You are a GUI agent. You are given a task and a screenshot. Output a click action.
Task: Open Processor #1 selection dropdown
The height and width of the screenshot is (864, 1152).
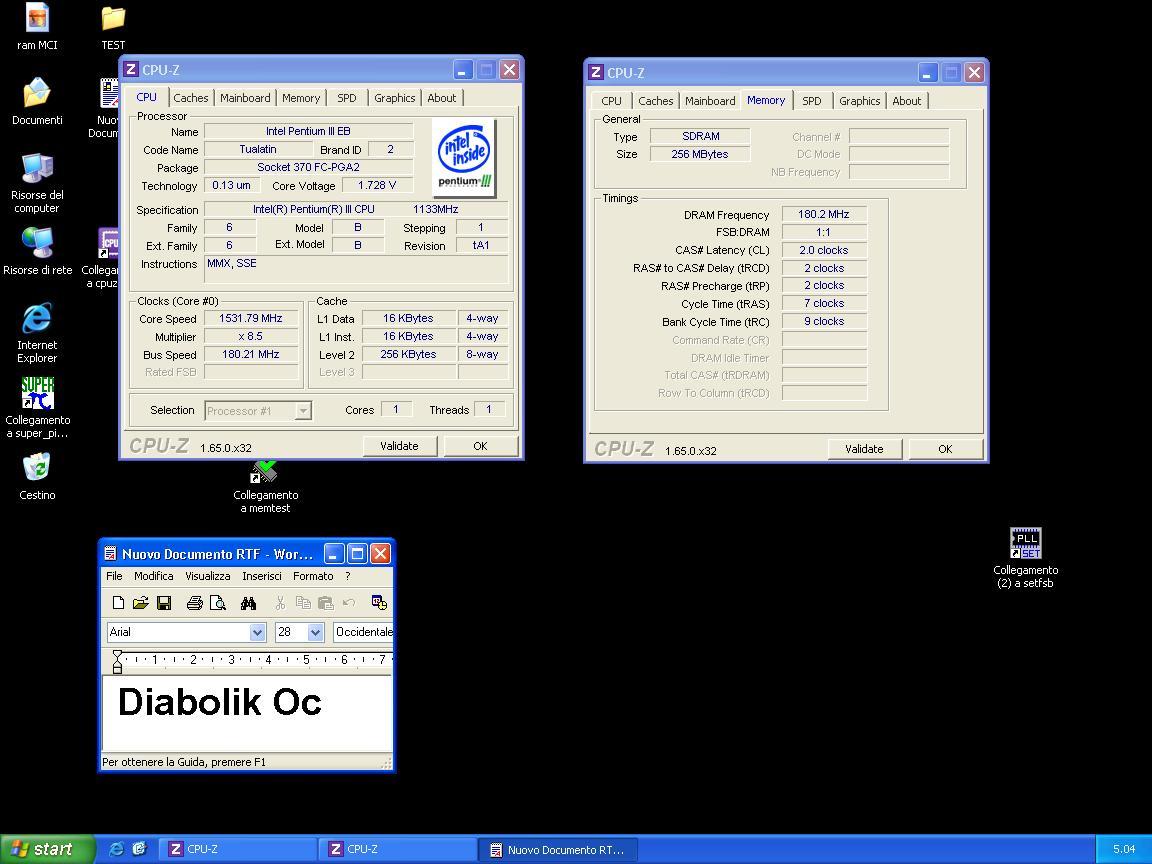[x=258, y=411]
